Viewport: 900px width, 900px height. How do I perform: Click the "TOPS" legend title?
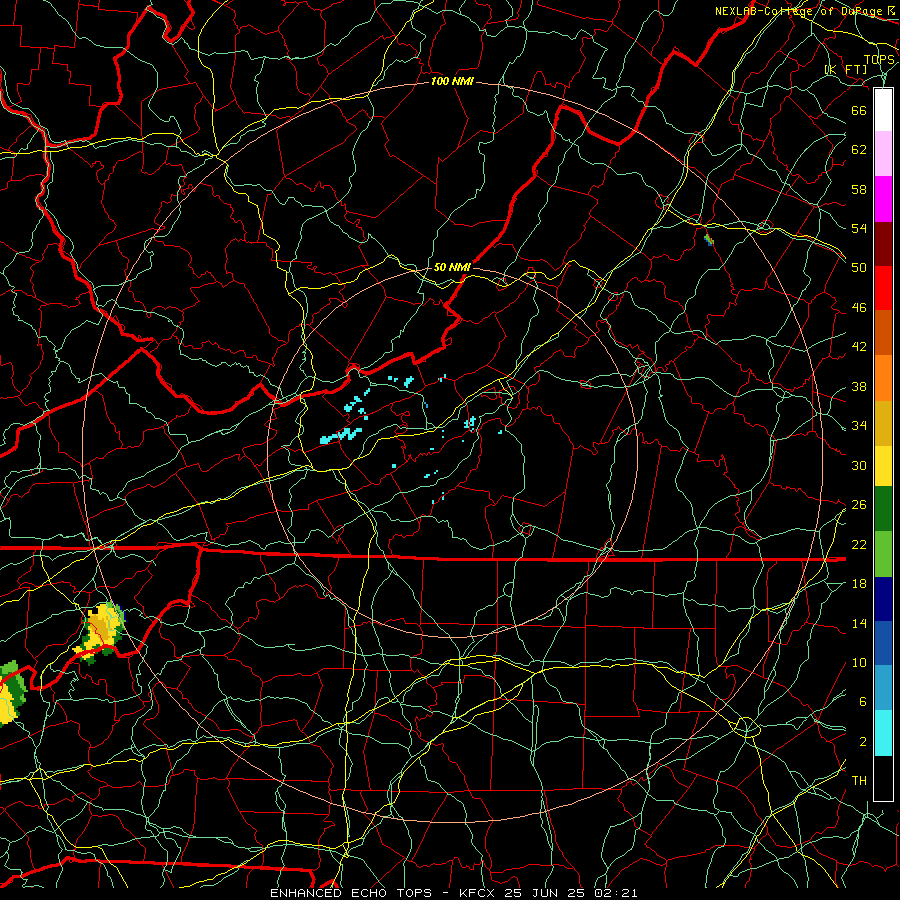[x=879, y=59]
